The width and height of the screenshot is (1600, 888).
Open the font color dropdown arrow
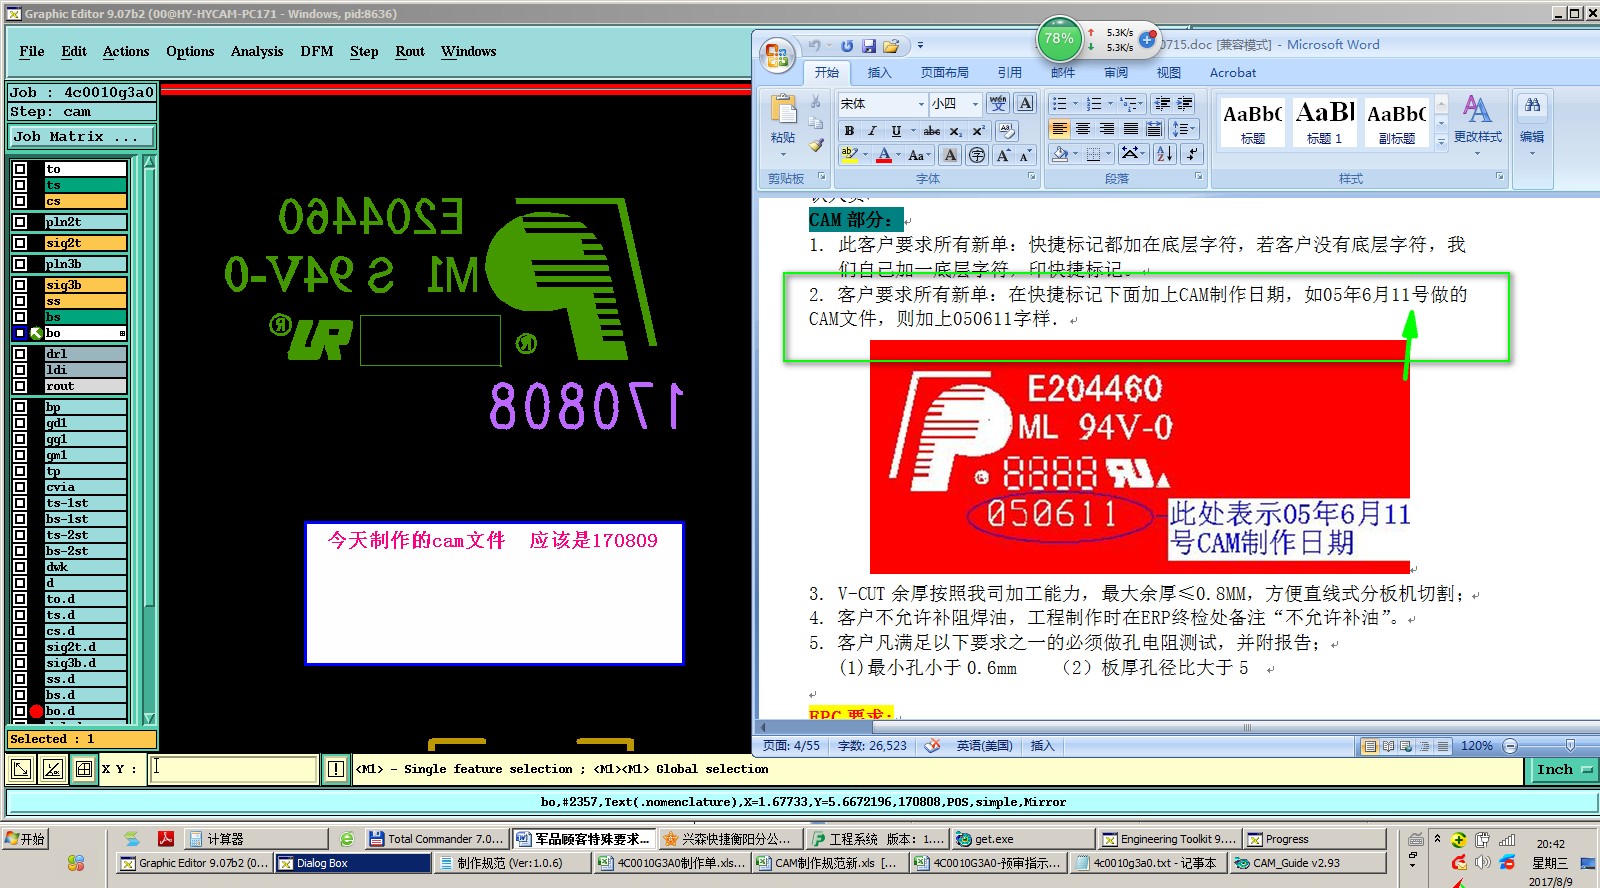(899, 155)
